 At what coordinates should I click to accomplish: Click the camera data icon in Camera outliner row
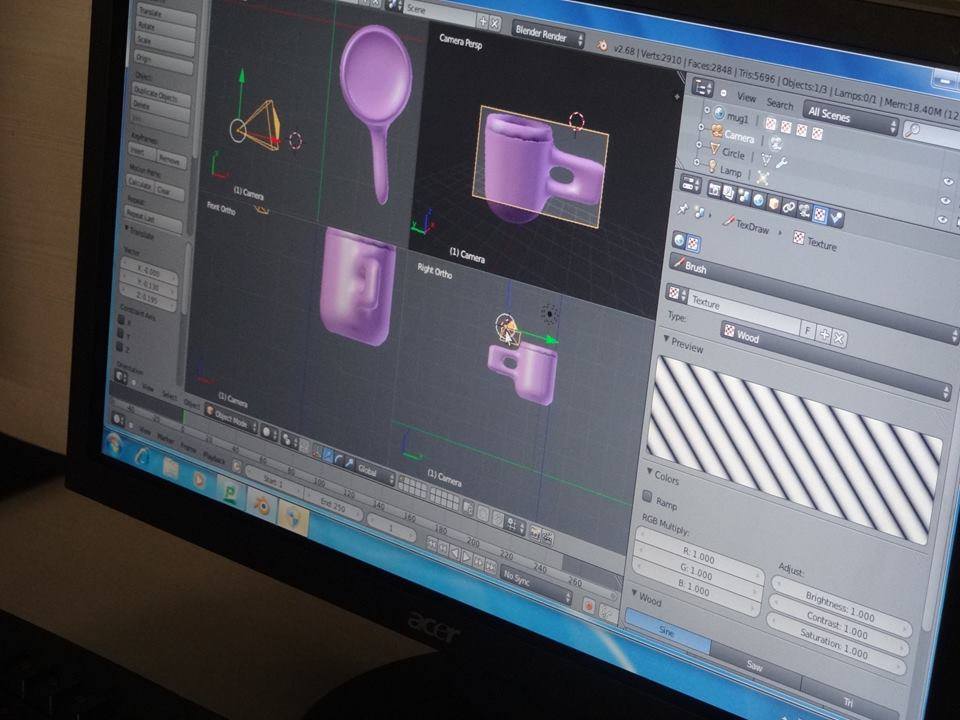(776, 143)
